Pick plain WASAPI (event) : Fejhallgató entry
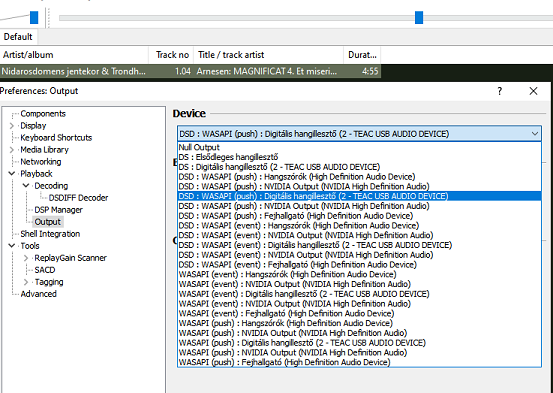This screenshot has height=393, width=553. (359, 313)
